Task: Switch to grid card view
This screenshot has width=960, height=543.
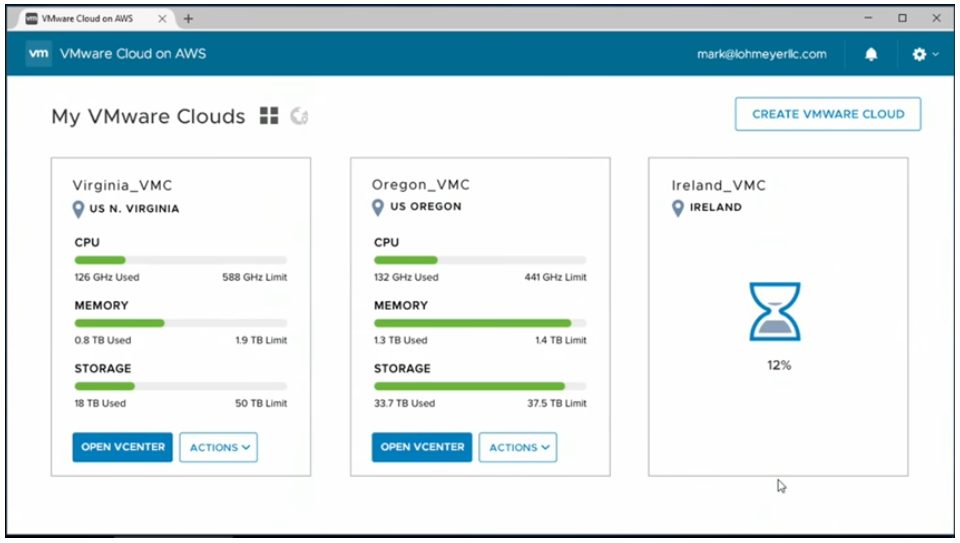Action: [269, 116]
